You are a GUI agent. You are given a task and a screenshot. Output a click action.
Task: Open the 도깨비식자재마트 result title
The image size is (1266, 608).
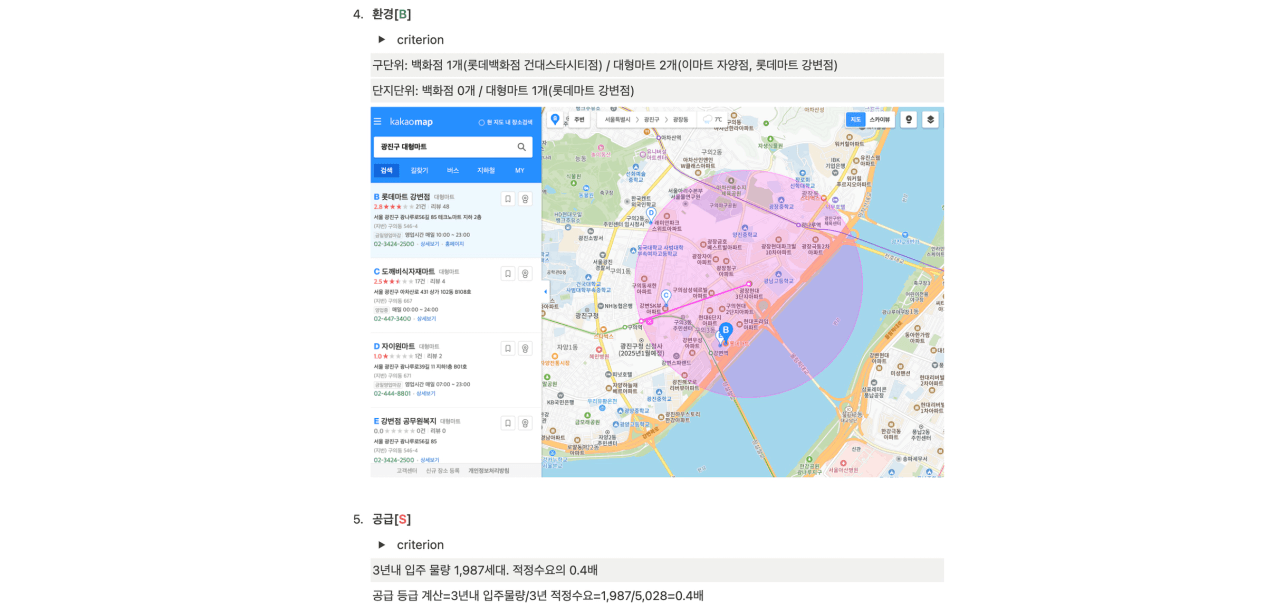pos(408,271)
